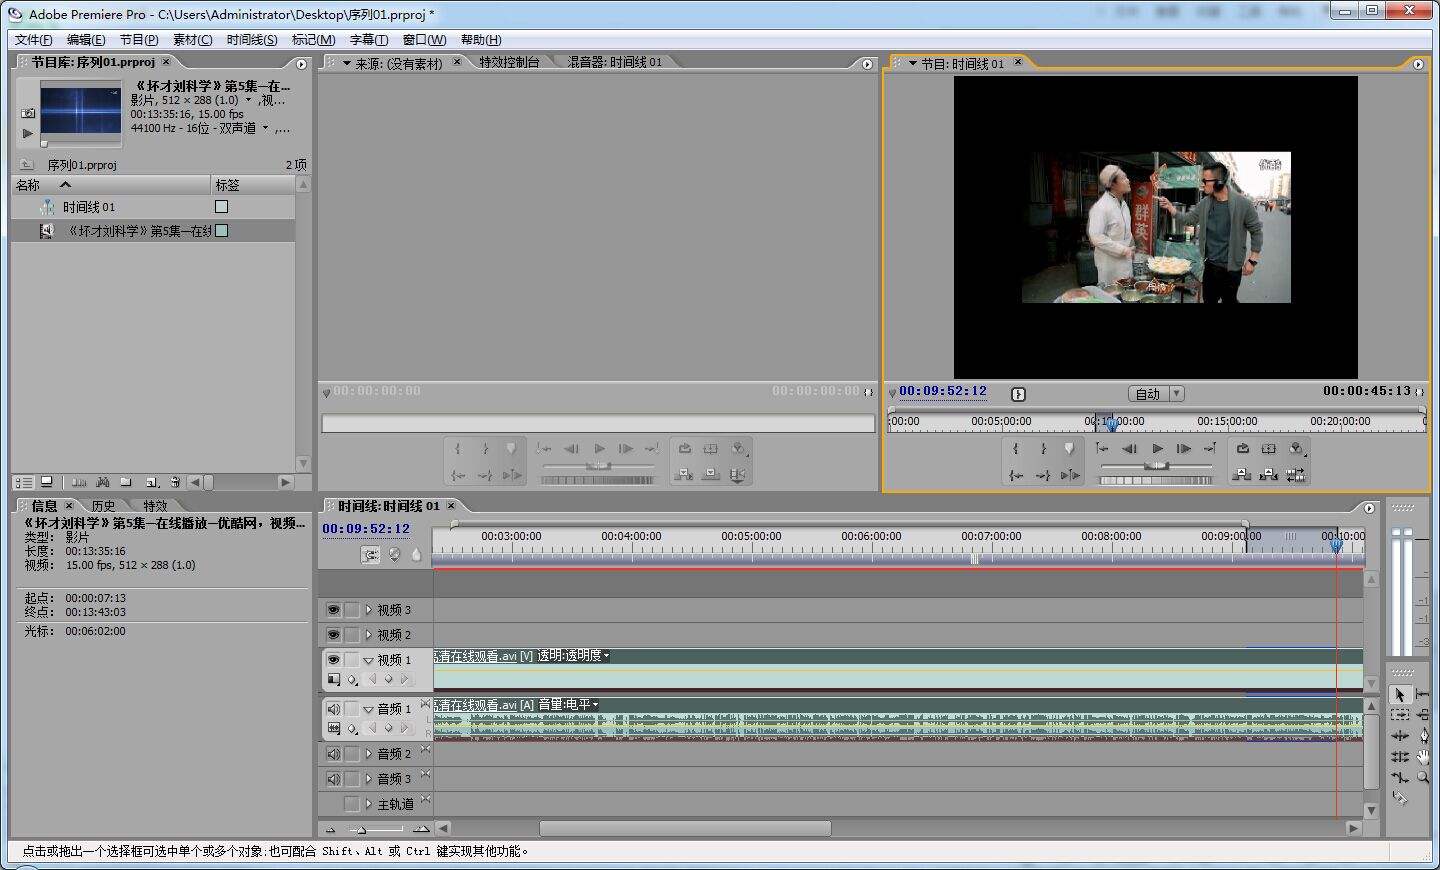1440x870 pixels.
Task: Click the 标签 column header
Action: tap(253, 185)
